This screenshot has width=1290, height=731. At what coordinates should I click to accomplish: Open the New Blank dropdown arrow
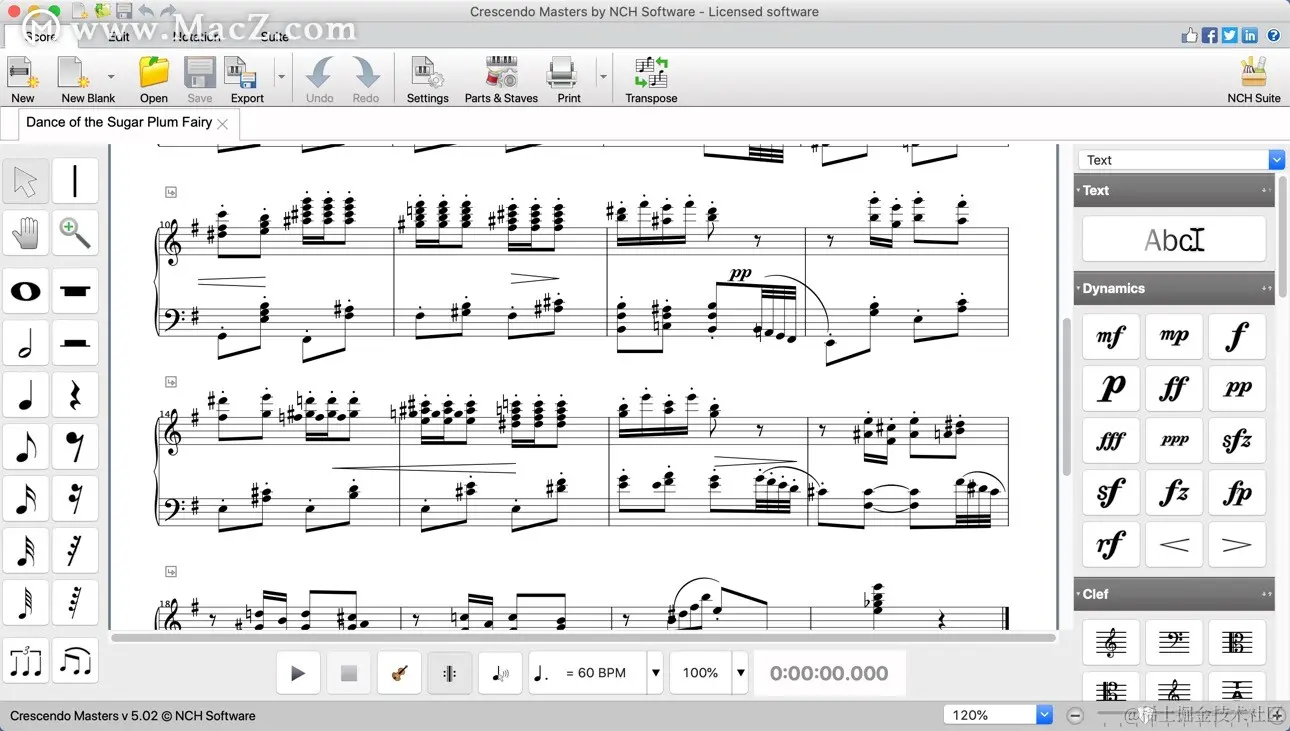(x=111, y=77)
